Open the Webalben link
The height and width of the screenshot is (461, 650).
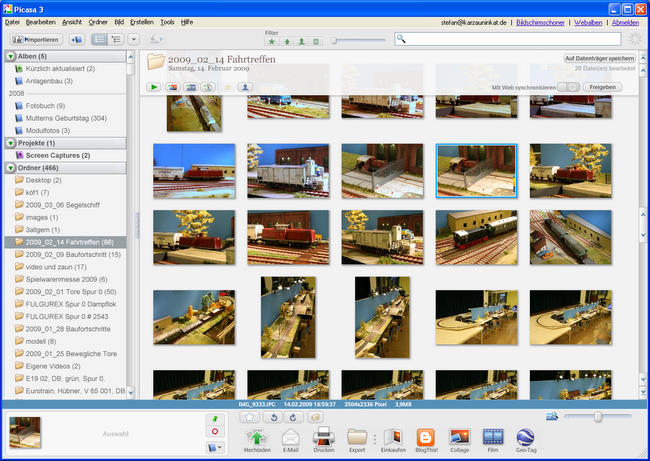(586, 21)
